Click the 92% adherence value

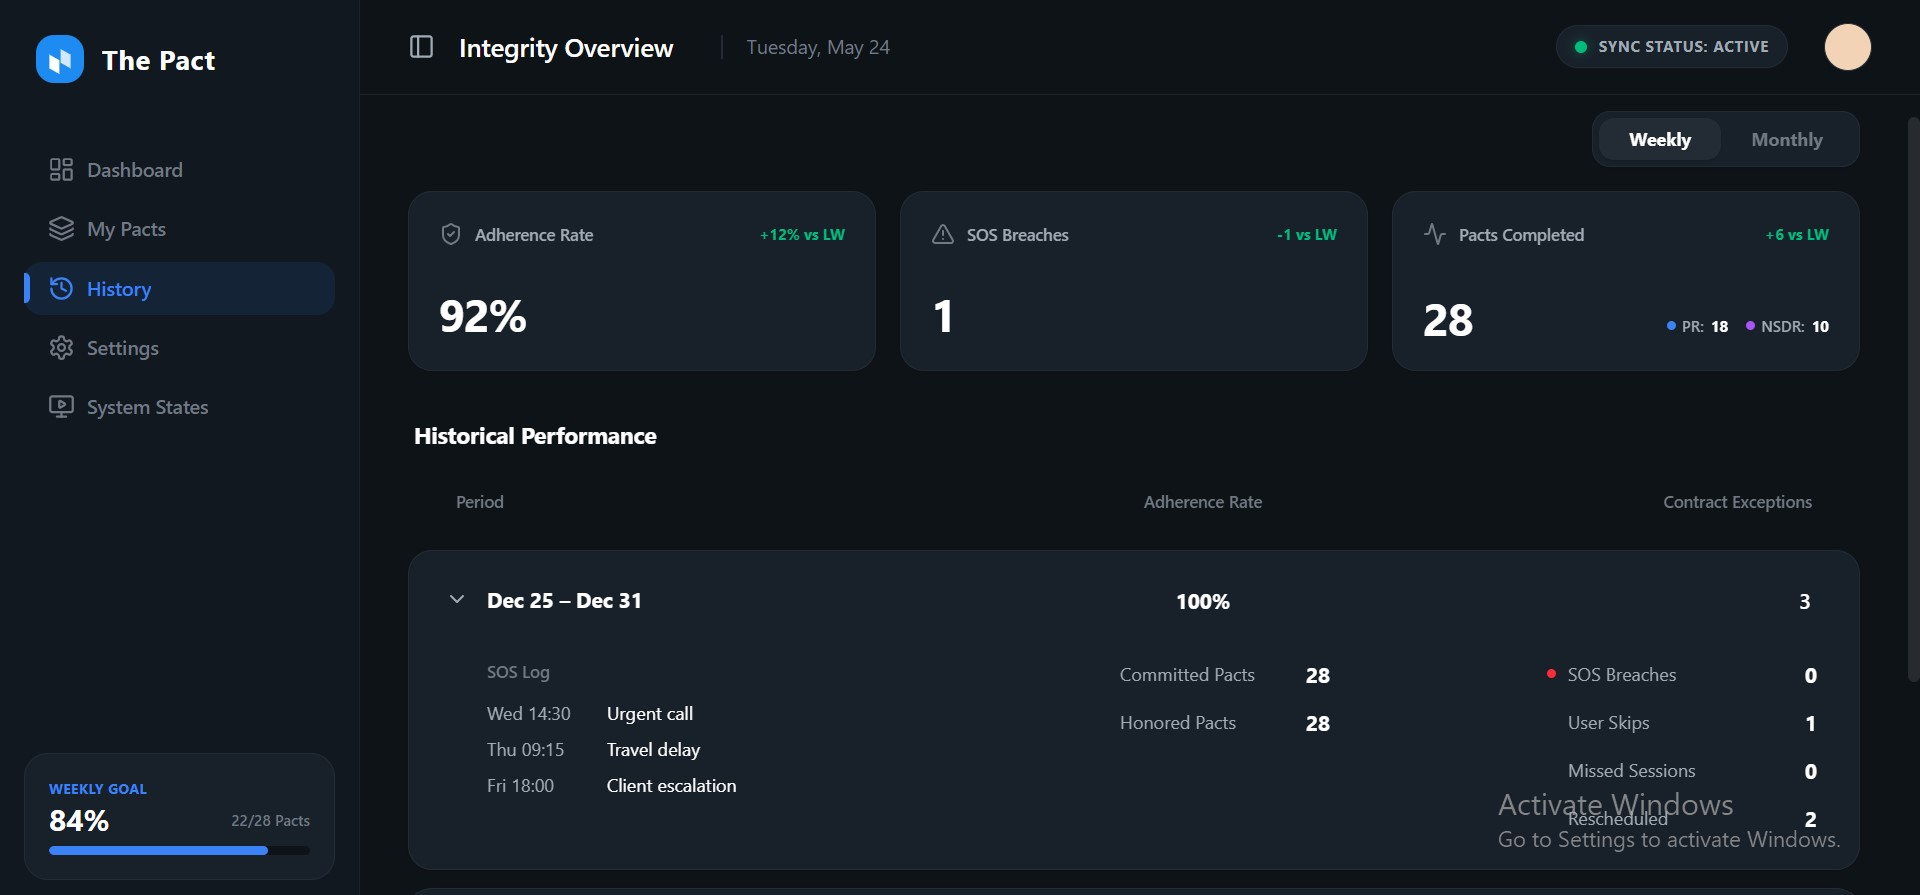483,317
